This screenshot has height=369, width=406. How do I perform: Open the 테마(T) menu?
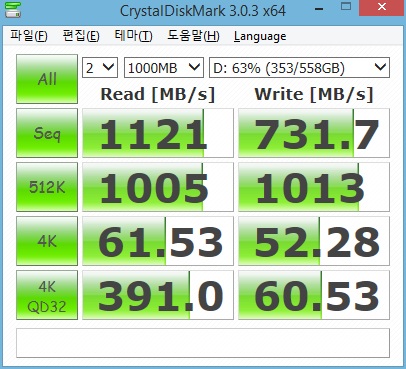(x=133, y=36)
